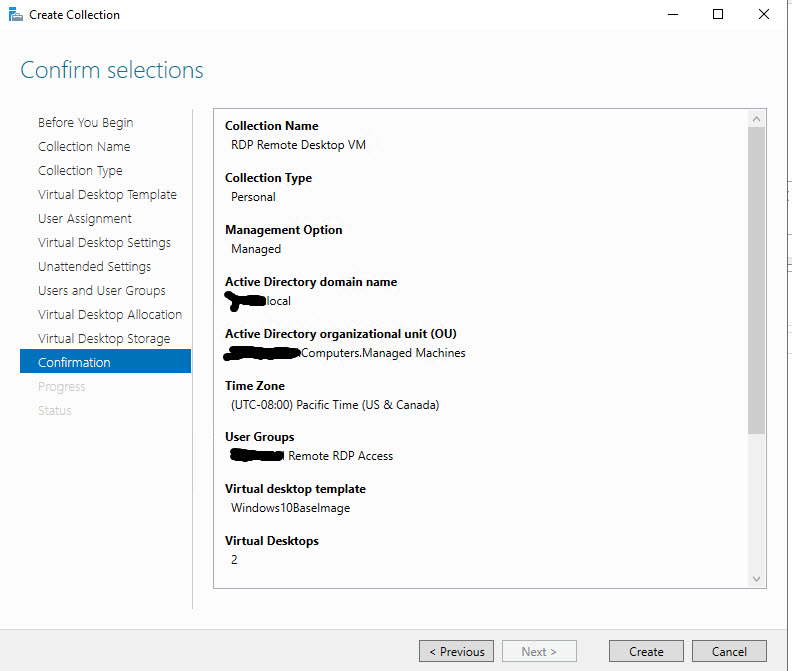
Task: Click the Previous button
Action: (x=456, y=651)
